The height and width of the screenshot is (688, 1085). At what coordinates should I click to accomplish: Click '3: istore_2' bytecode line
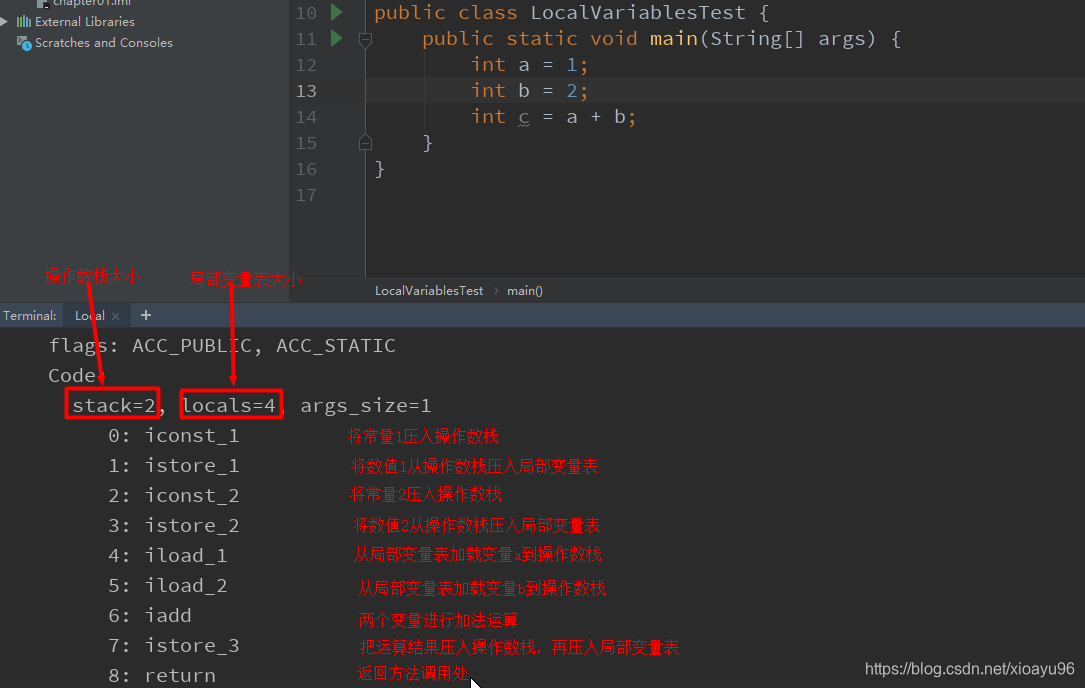[174, 525]
